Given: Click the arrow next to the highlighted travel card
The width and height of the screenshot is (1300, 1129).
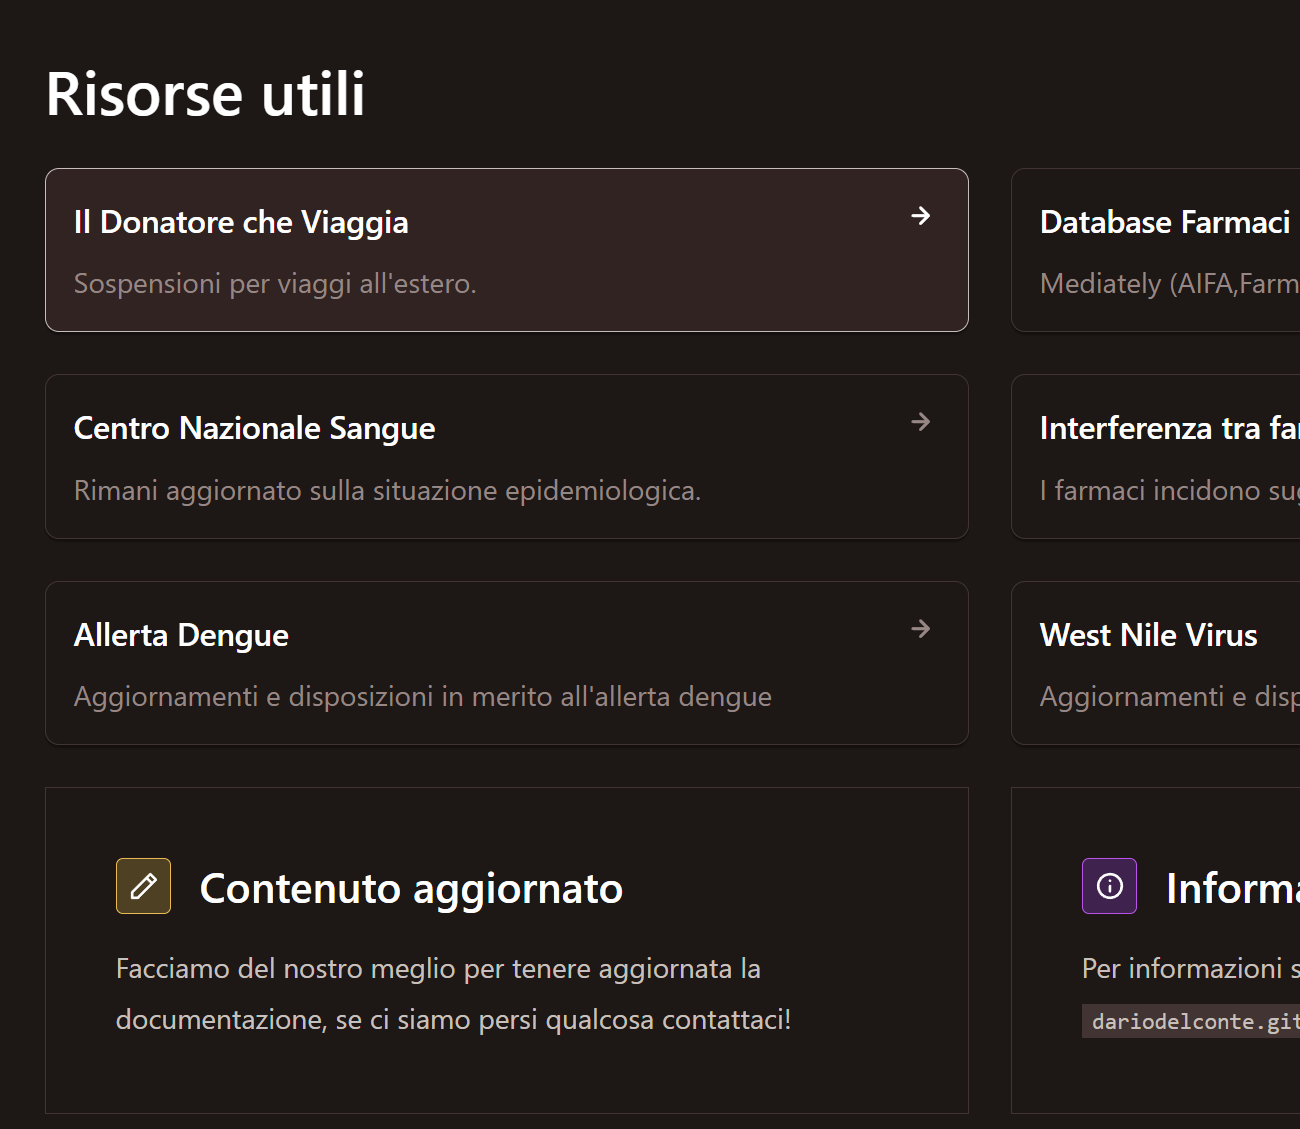Looking at the screenshot, I should [920, 216].
